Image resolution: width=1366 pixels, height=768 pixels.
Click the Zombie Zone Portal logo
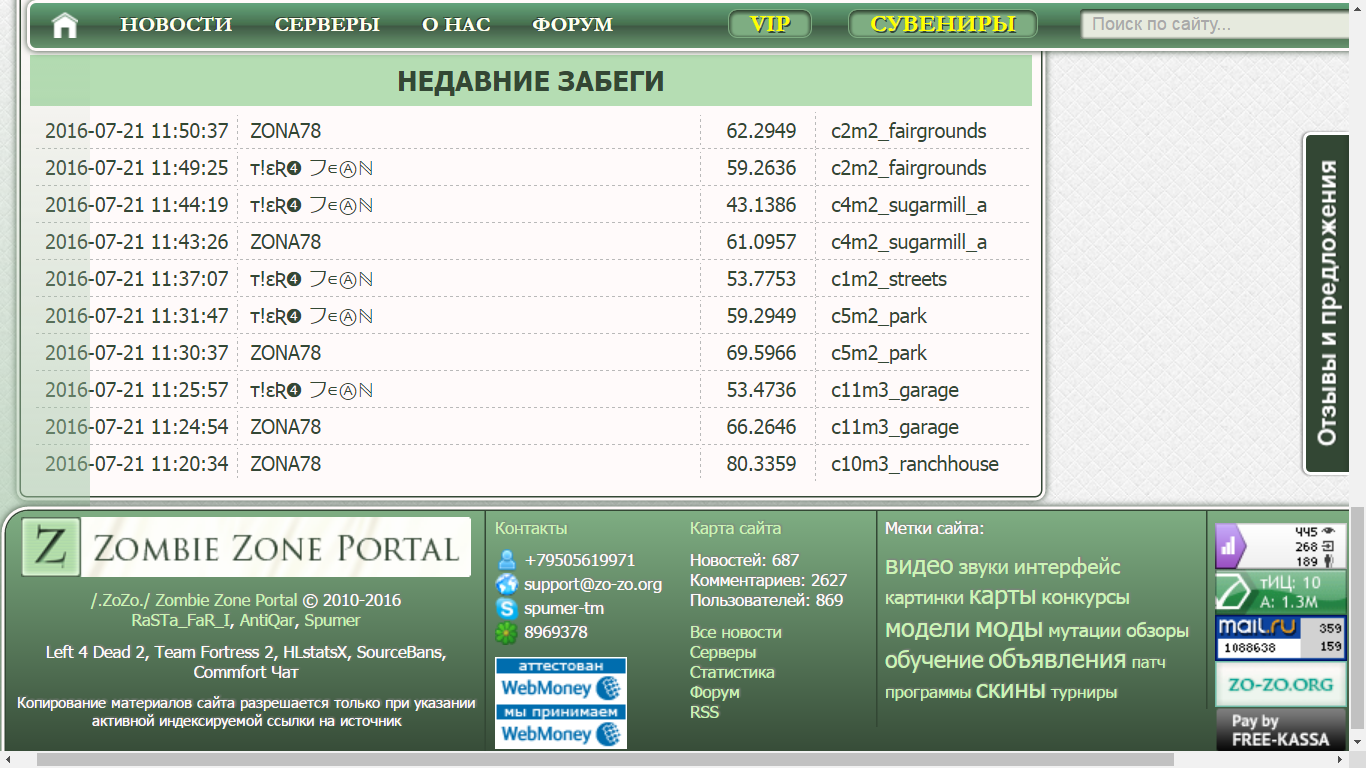click(246, 547)
